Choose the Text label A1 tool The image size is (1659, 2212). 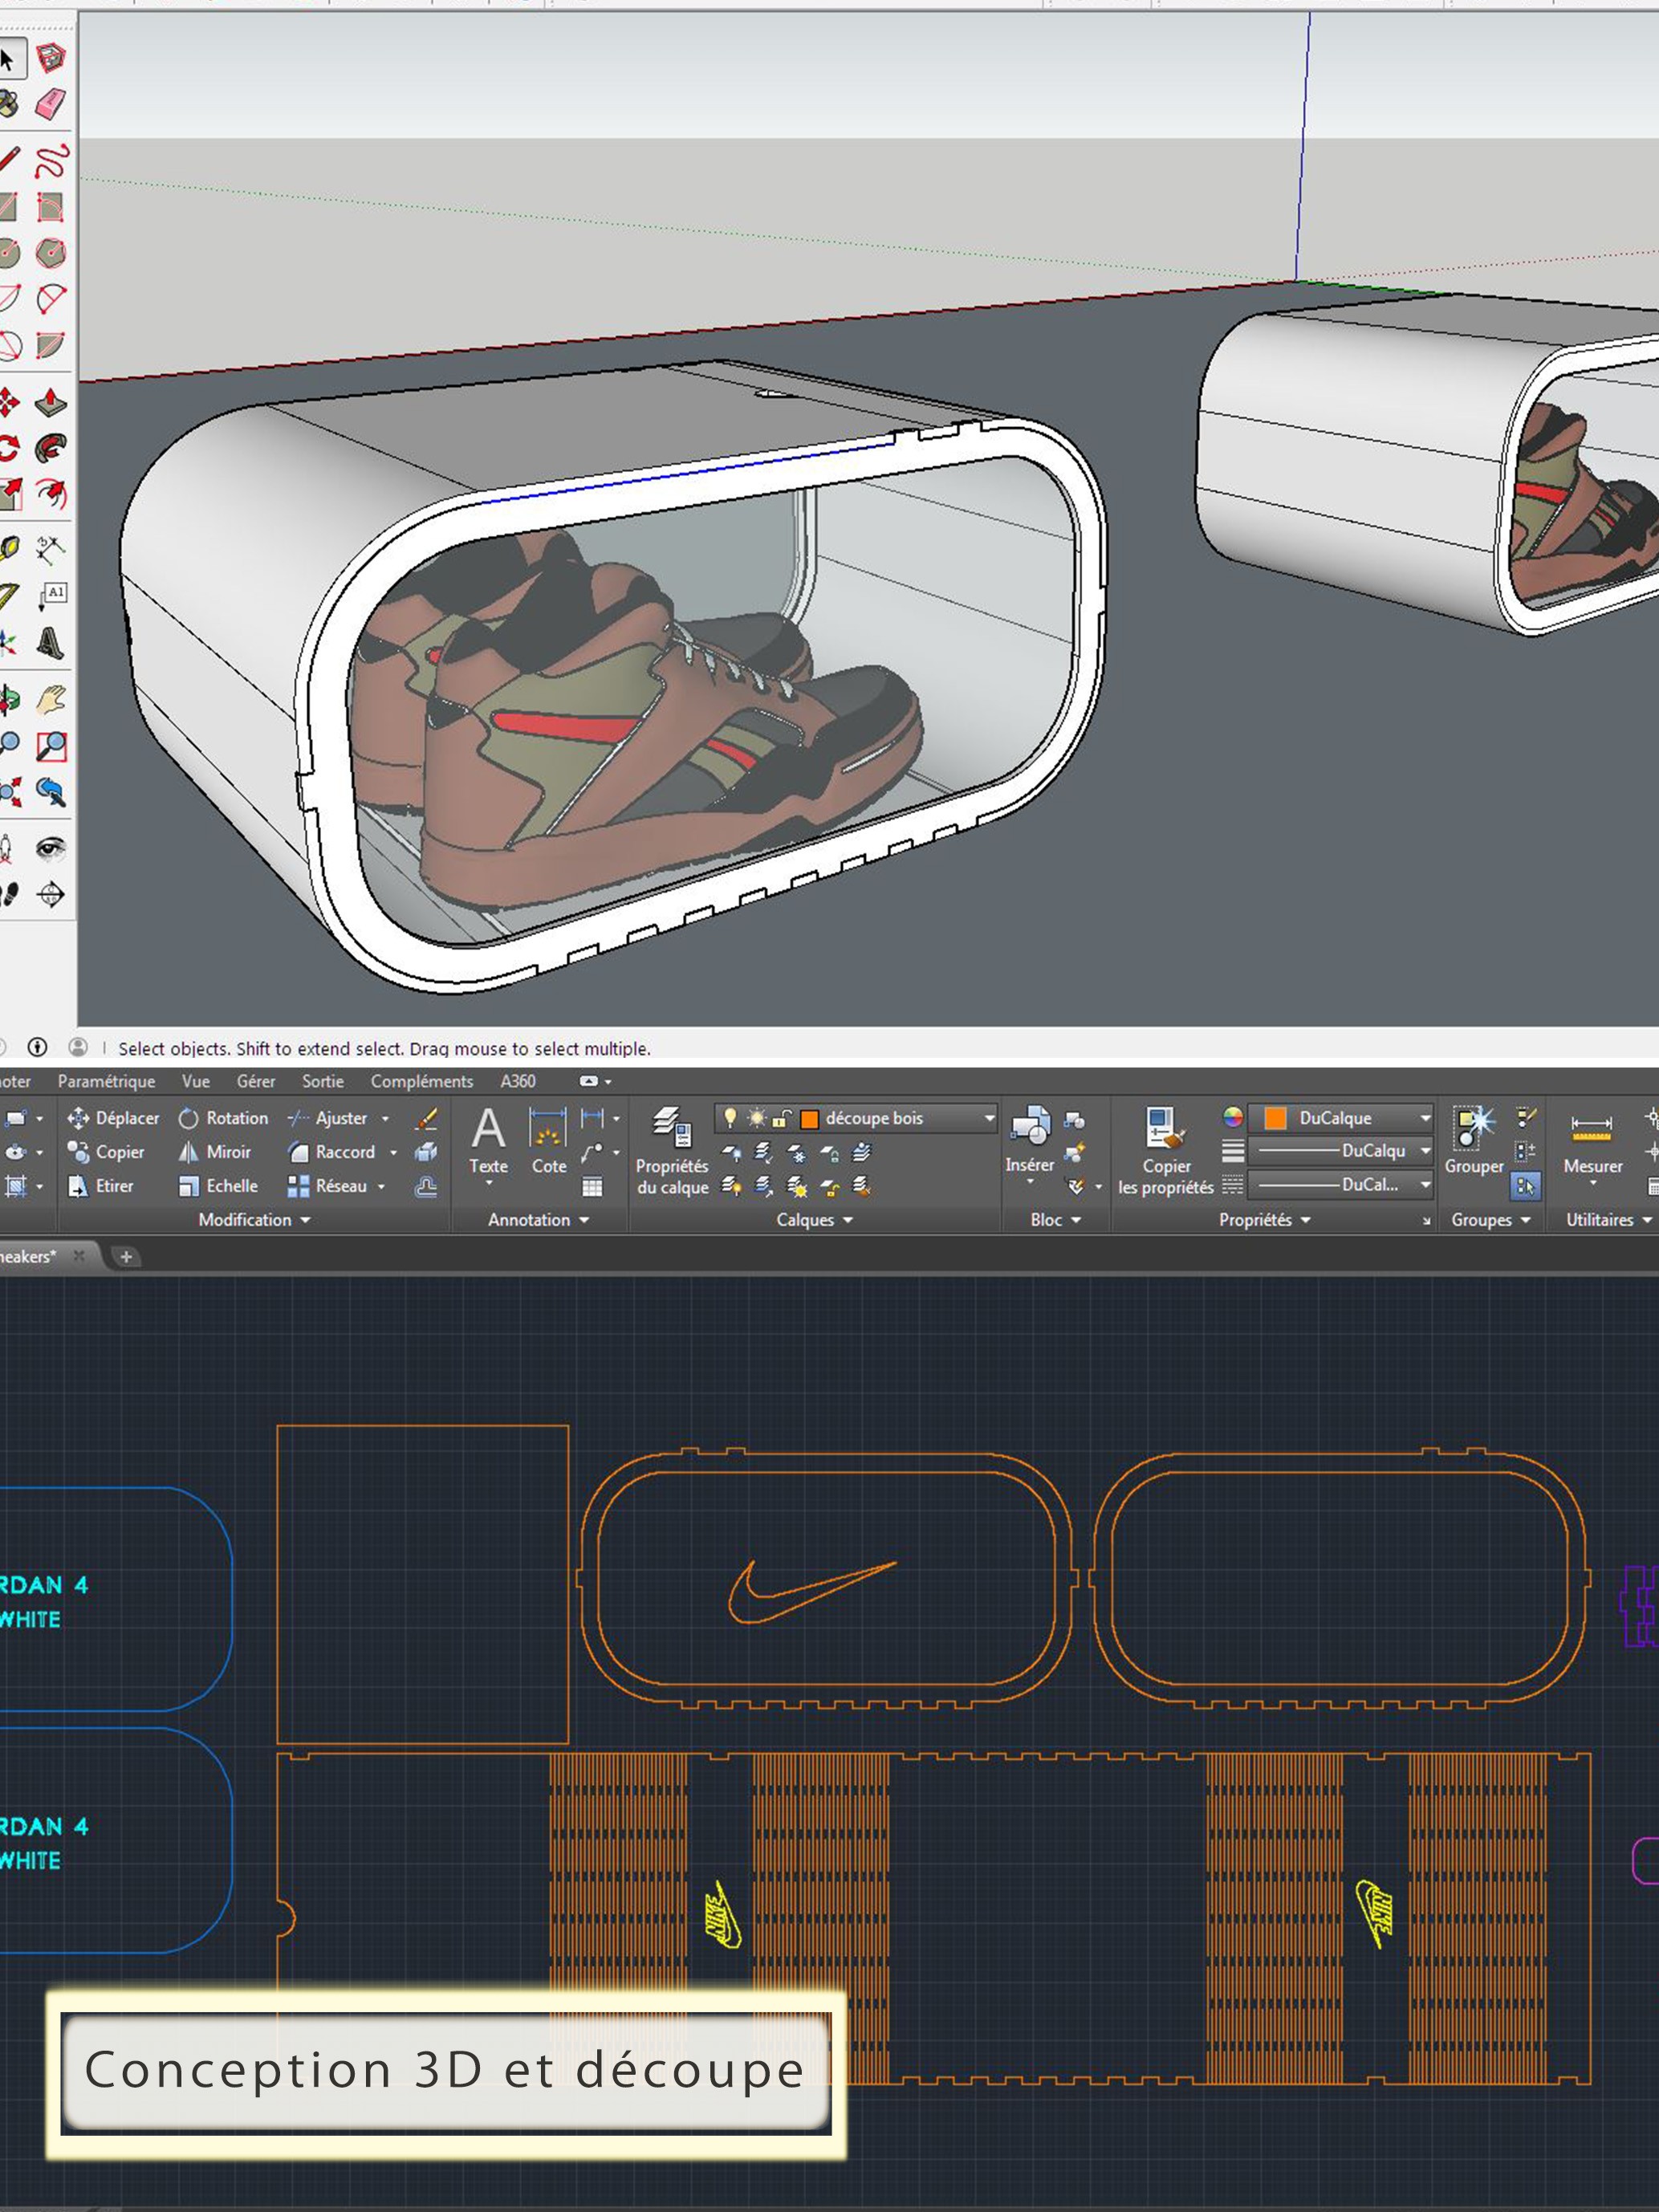[x=51, y=596]
